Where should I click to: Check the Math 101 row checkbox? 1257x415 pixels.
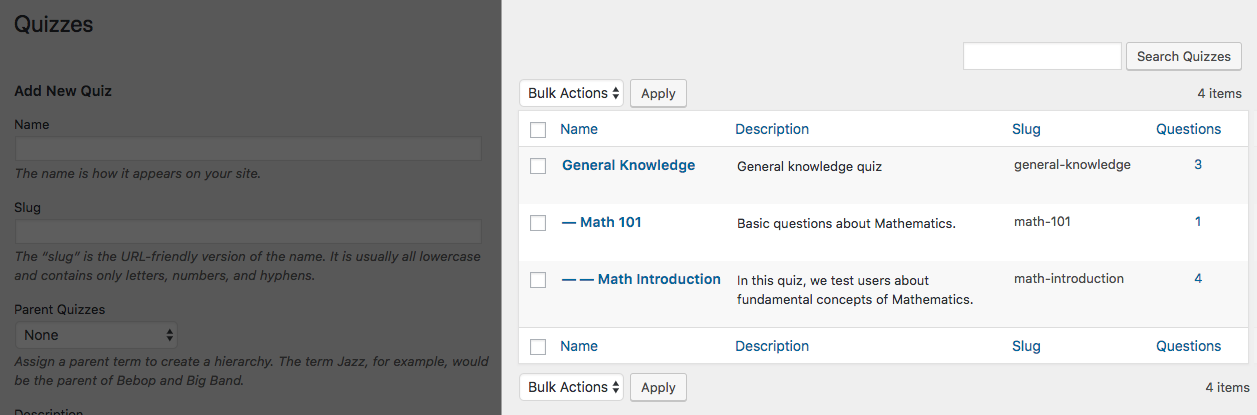click(x=538, y=223)
